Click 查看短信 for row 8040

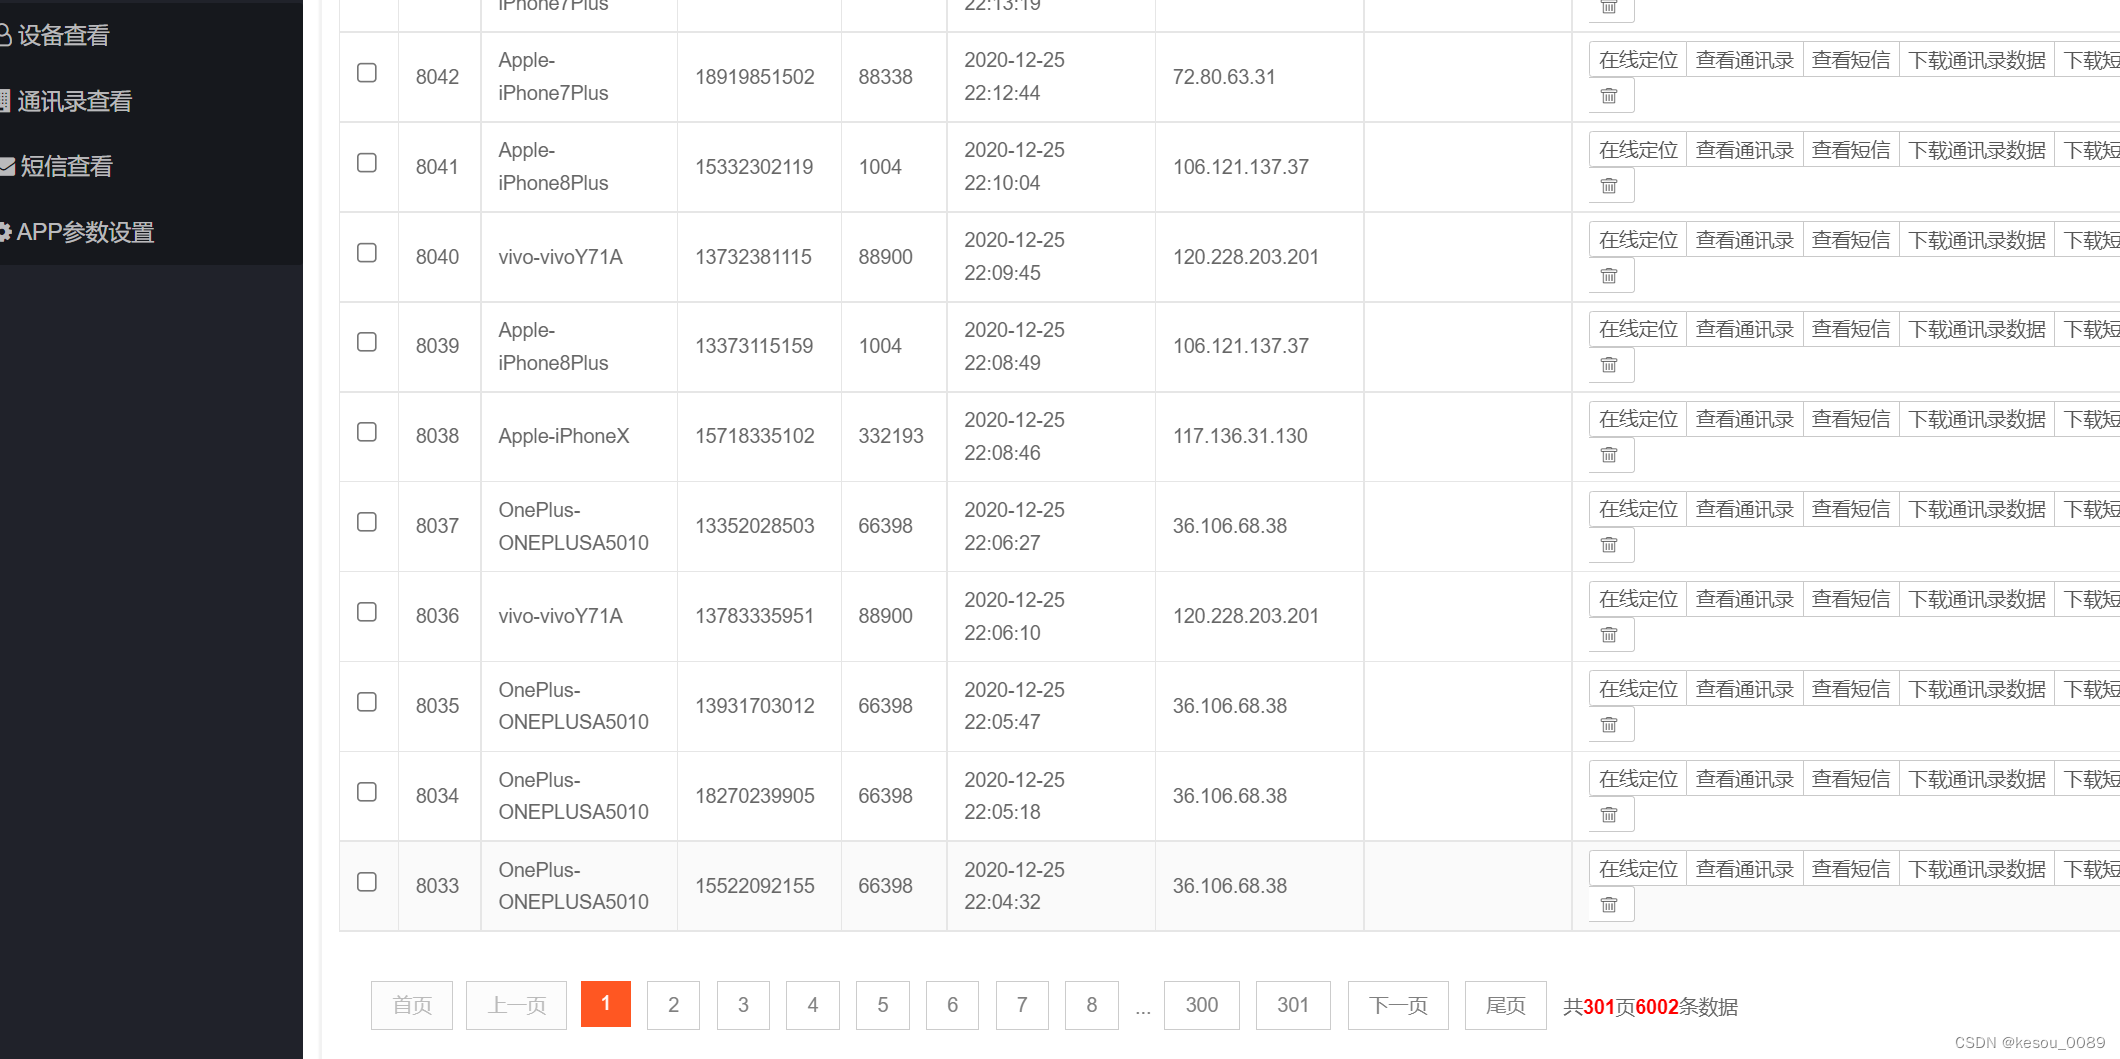click(1851, 240)
